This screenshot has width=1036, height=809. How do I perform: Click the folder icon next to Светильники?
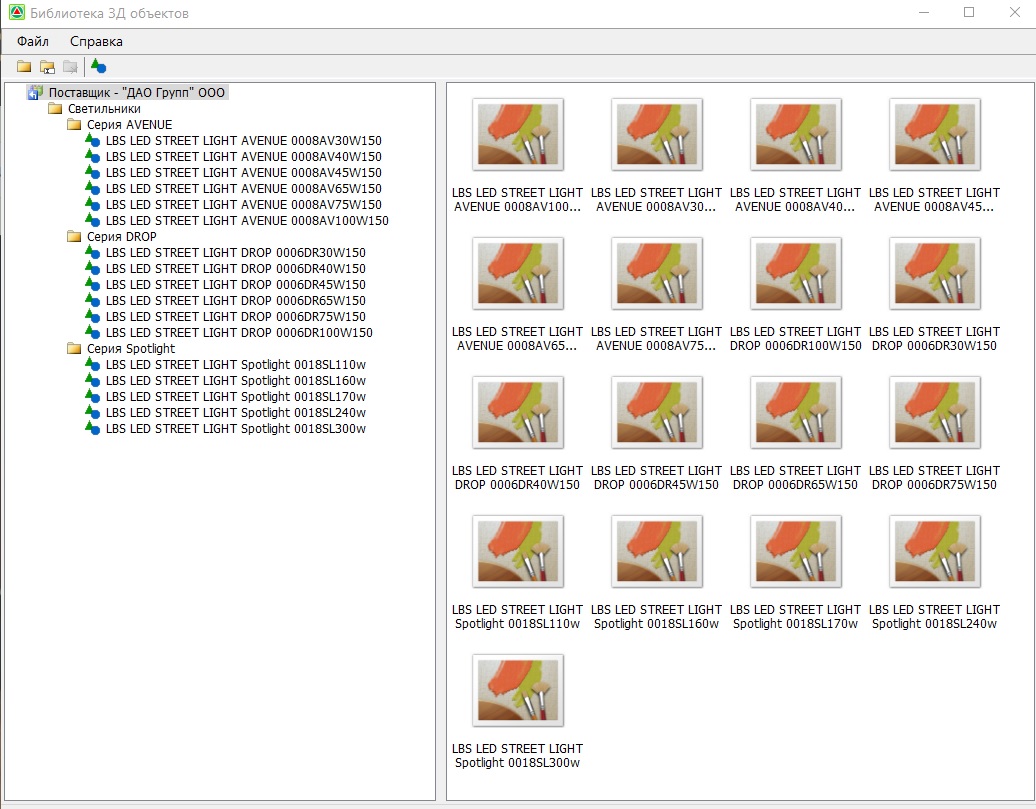pyautogui.click(x=55, y=108)
